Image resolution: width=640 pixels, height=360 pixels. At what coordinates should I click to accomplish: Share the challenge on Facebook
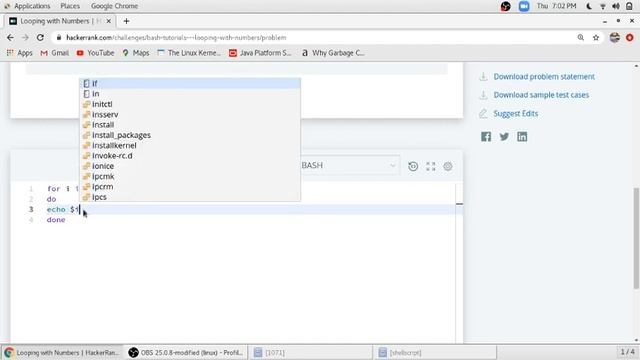point(486,137)
